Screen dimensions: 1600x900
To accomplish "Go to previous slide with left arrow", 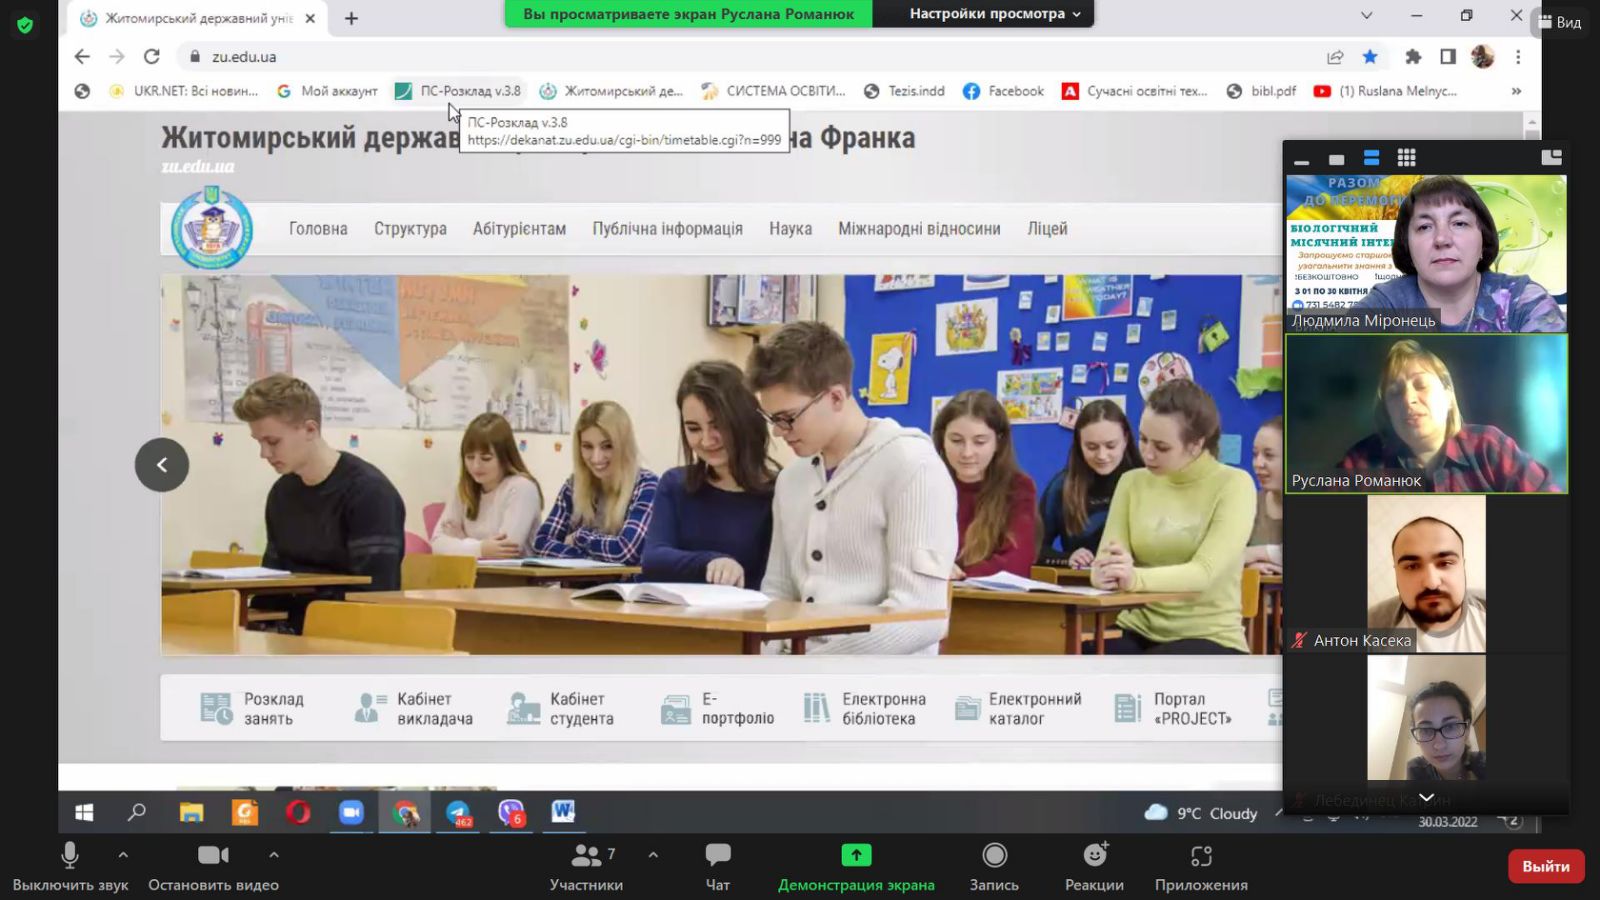I will [x=162, y=465].
